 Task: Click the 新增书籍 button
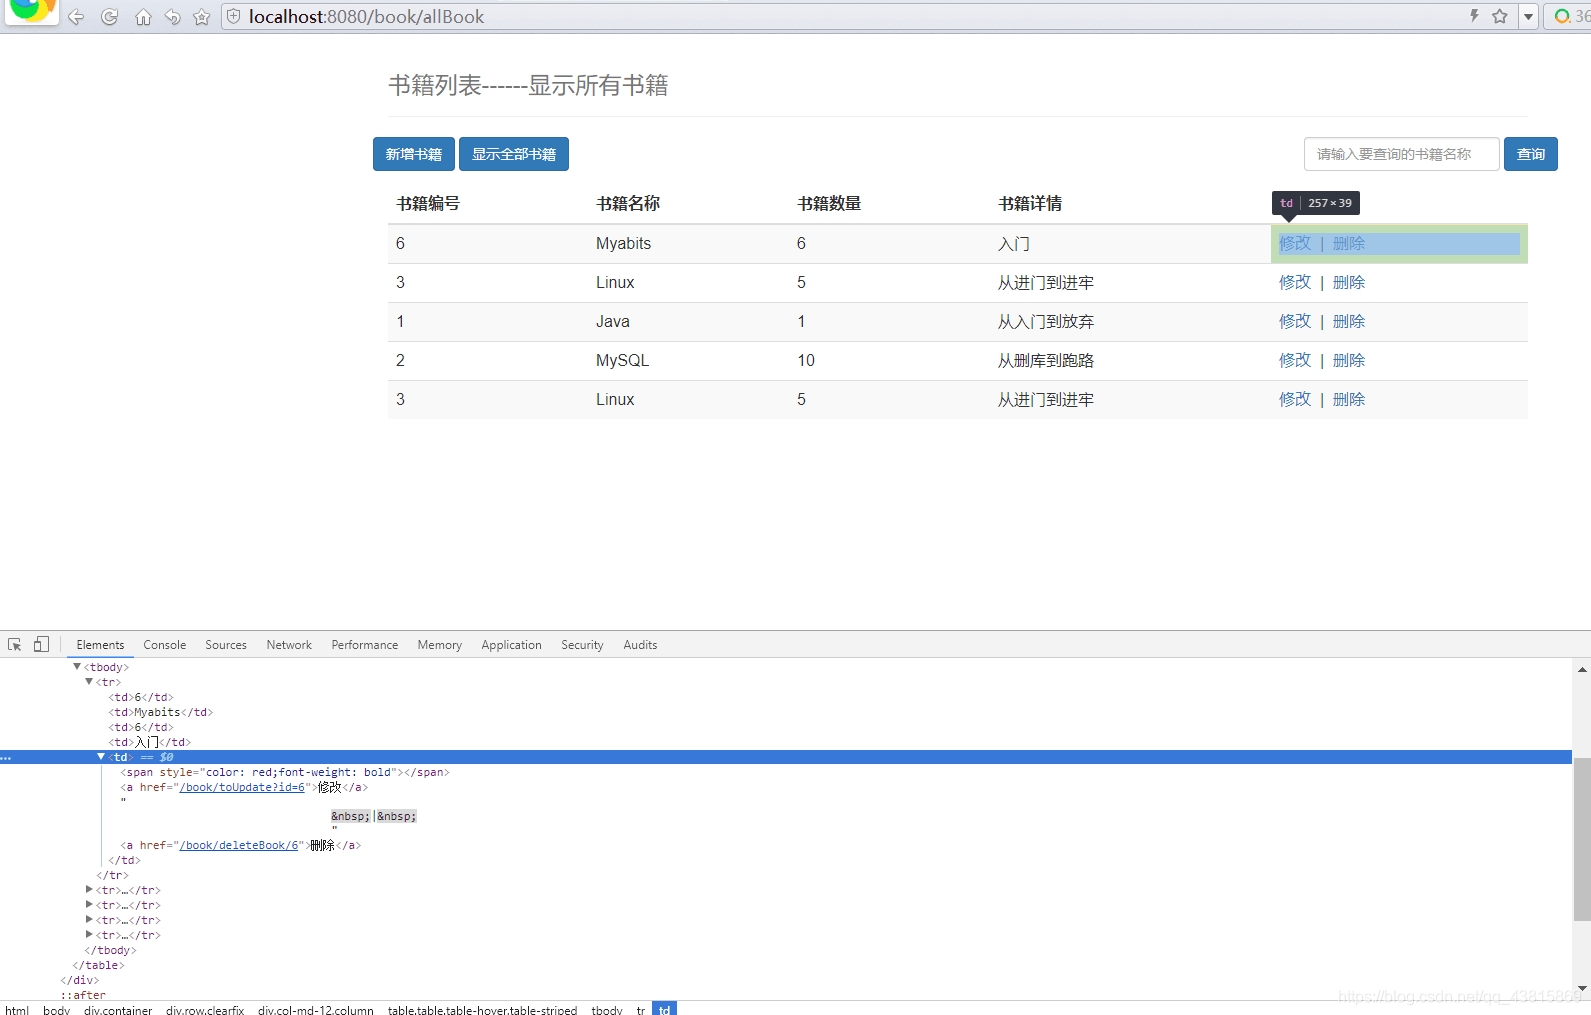point(414,154)
